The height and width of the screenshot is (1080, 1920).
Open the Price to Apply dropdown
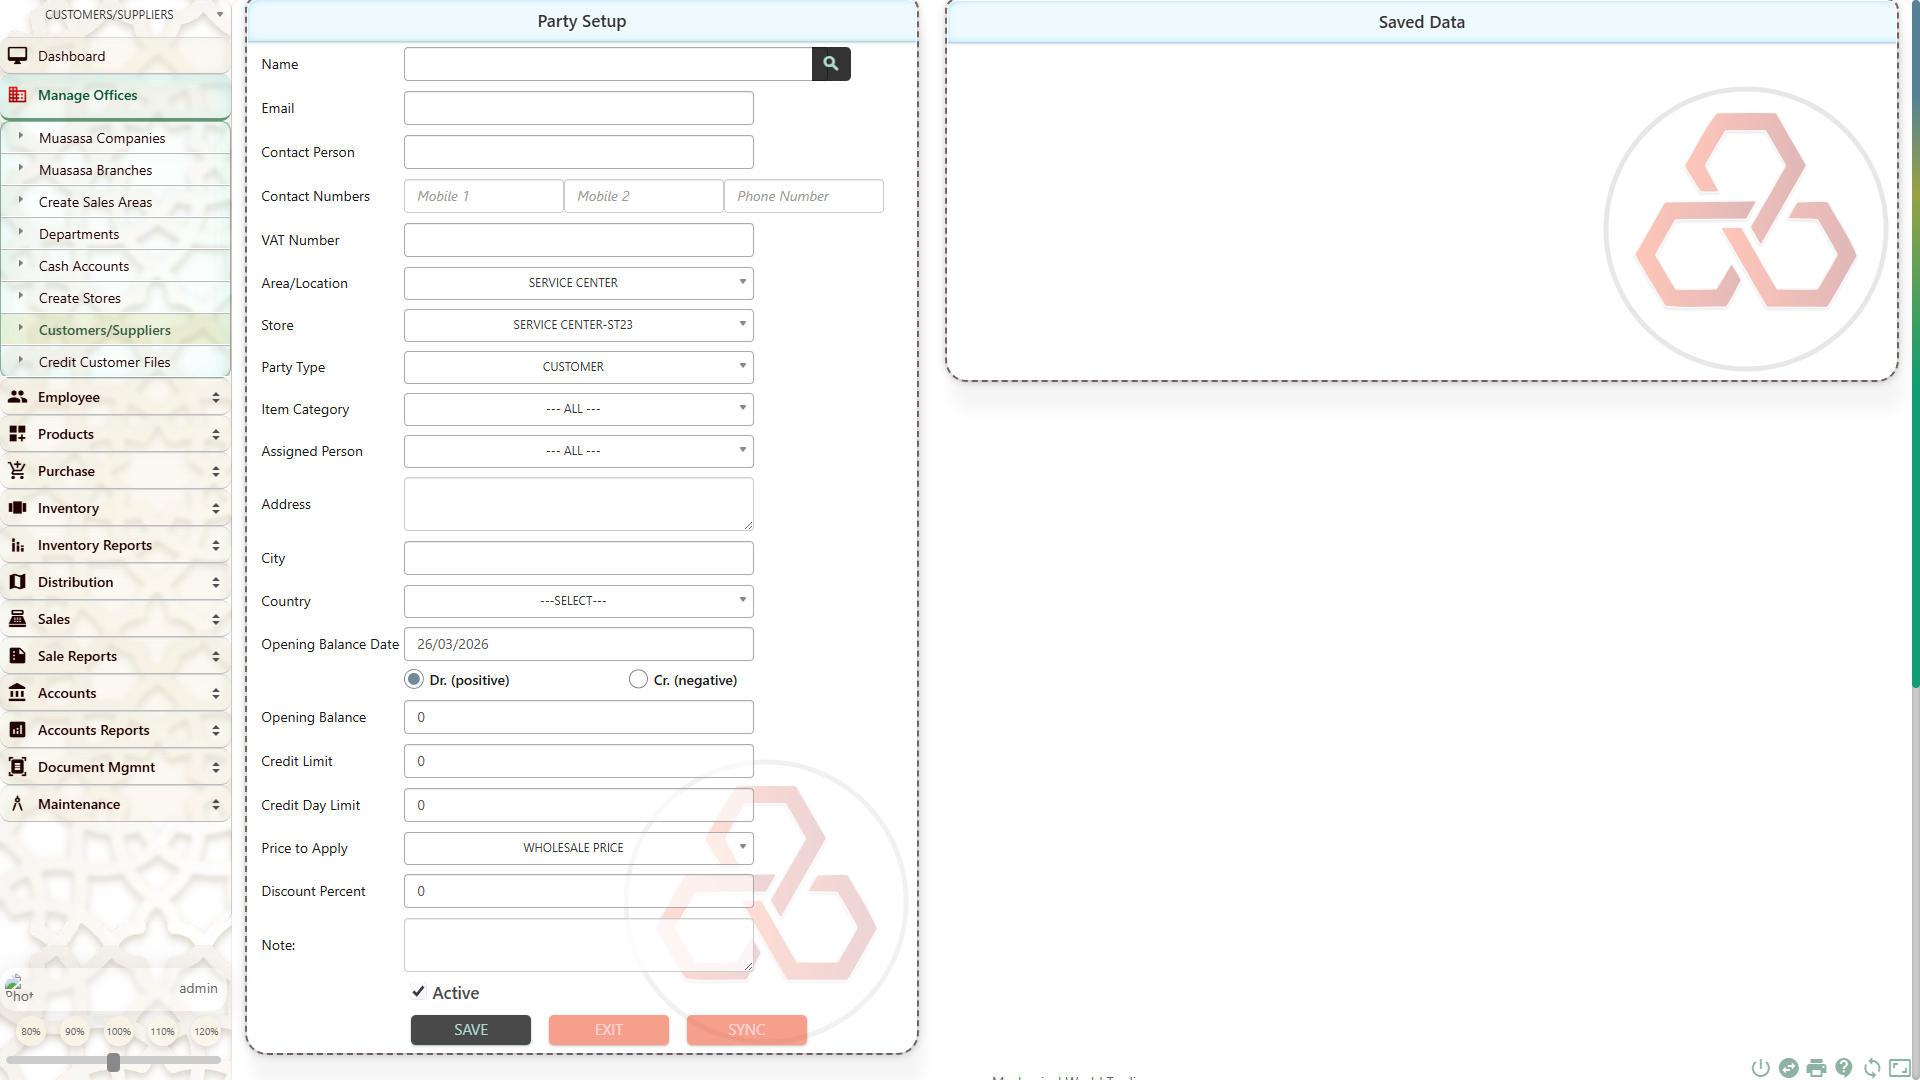[578, 848]
